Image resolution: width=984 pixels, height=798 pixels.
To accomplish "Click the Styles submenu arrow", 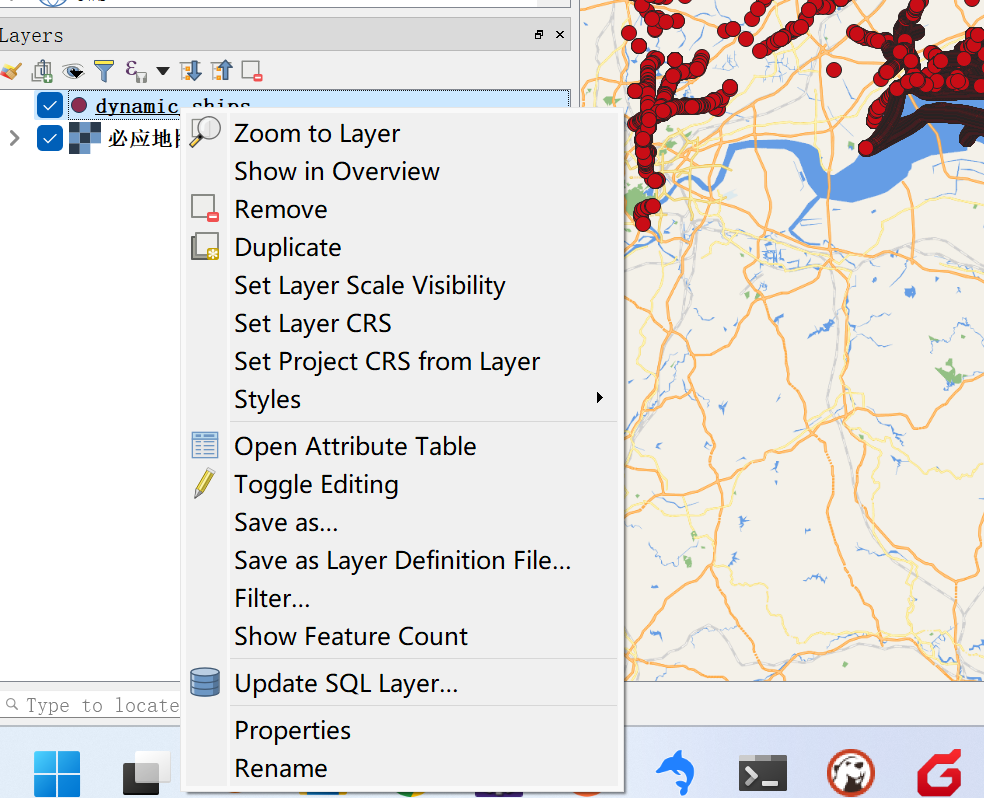I will [x=600, y=398].
